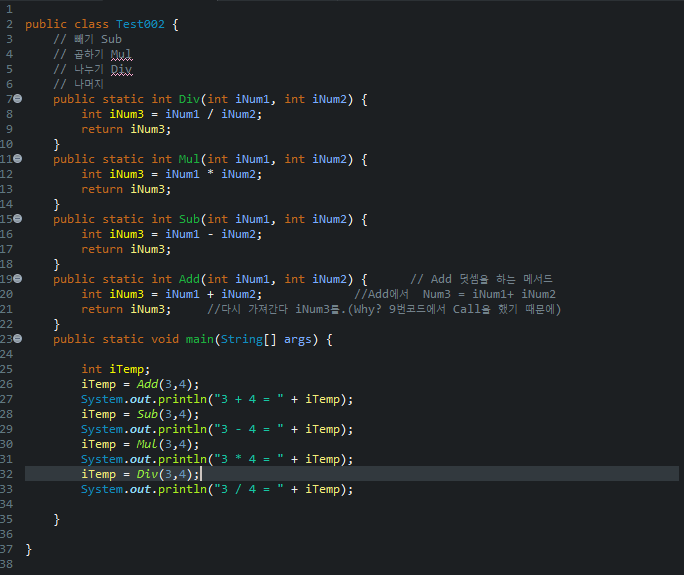Image resolution: width=684 pixels, height=575 pixels.
Task: Click the println with "3 * 4 = "
Action: click(217, 459)
